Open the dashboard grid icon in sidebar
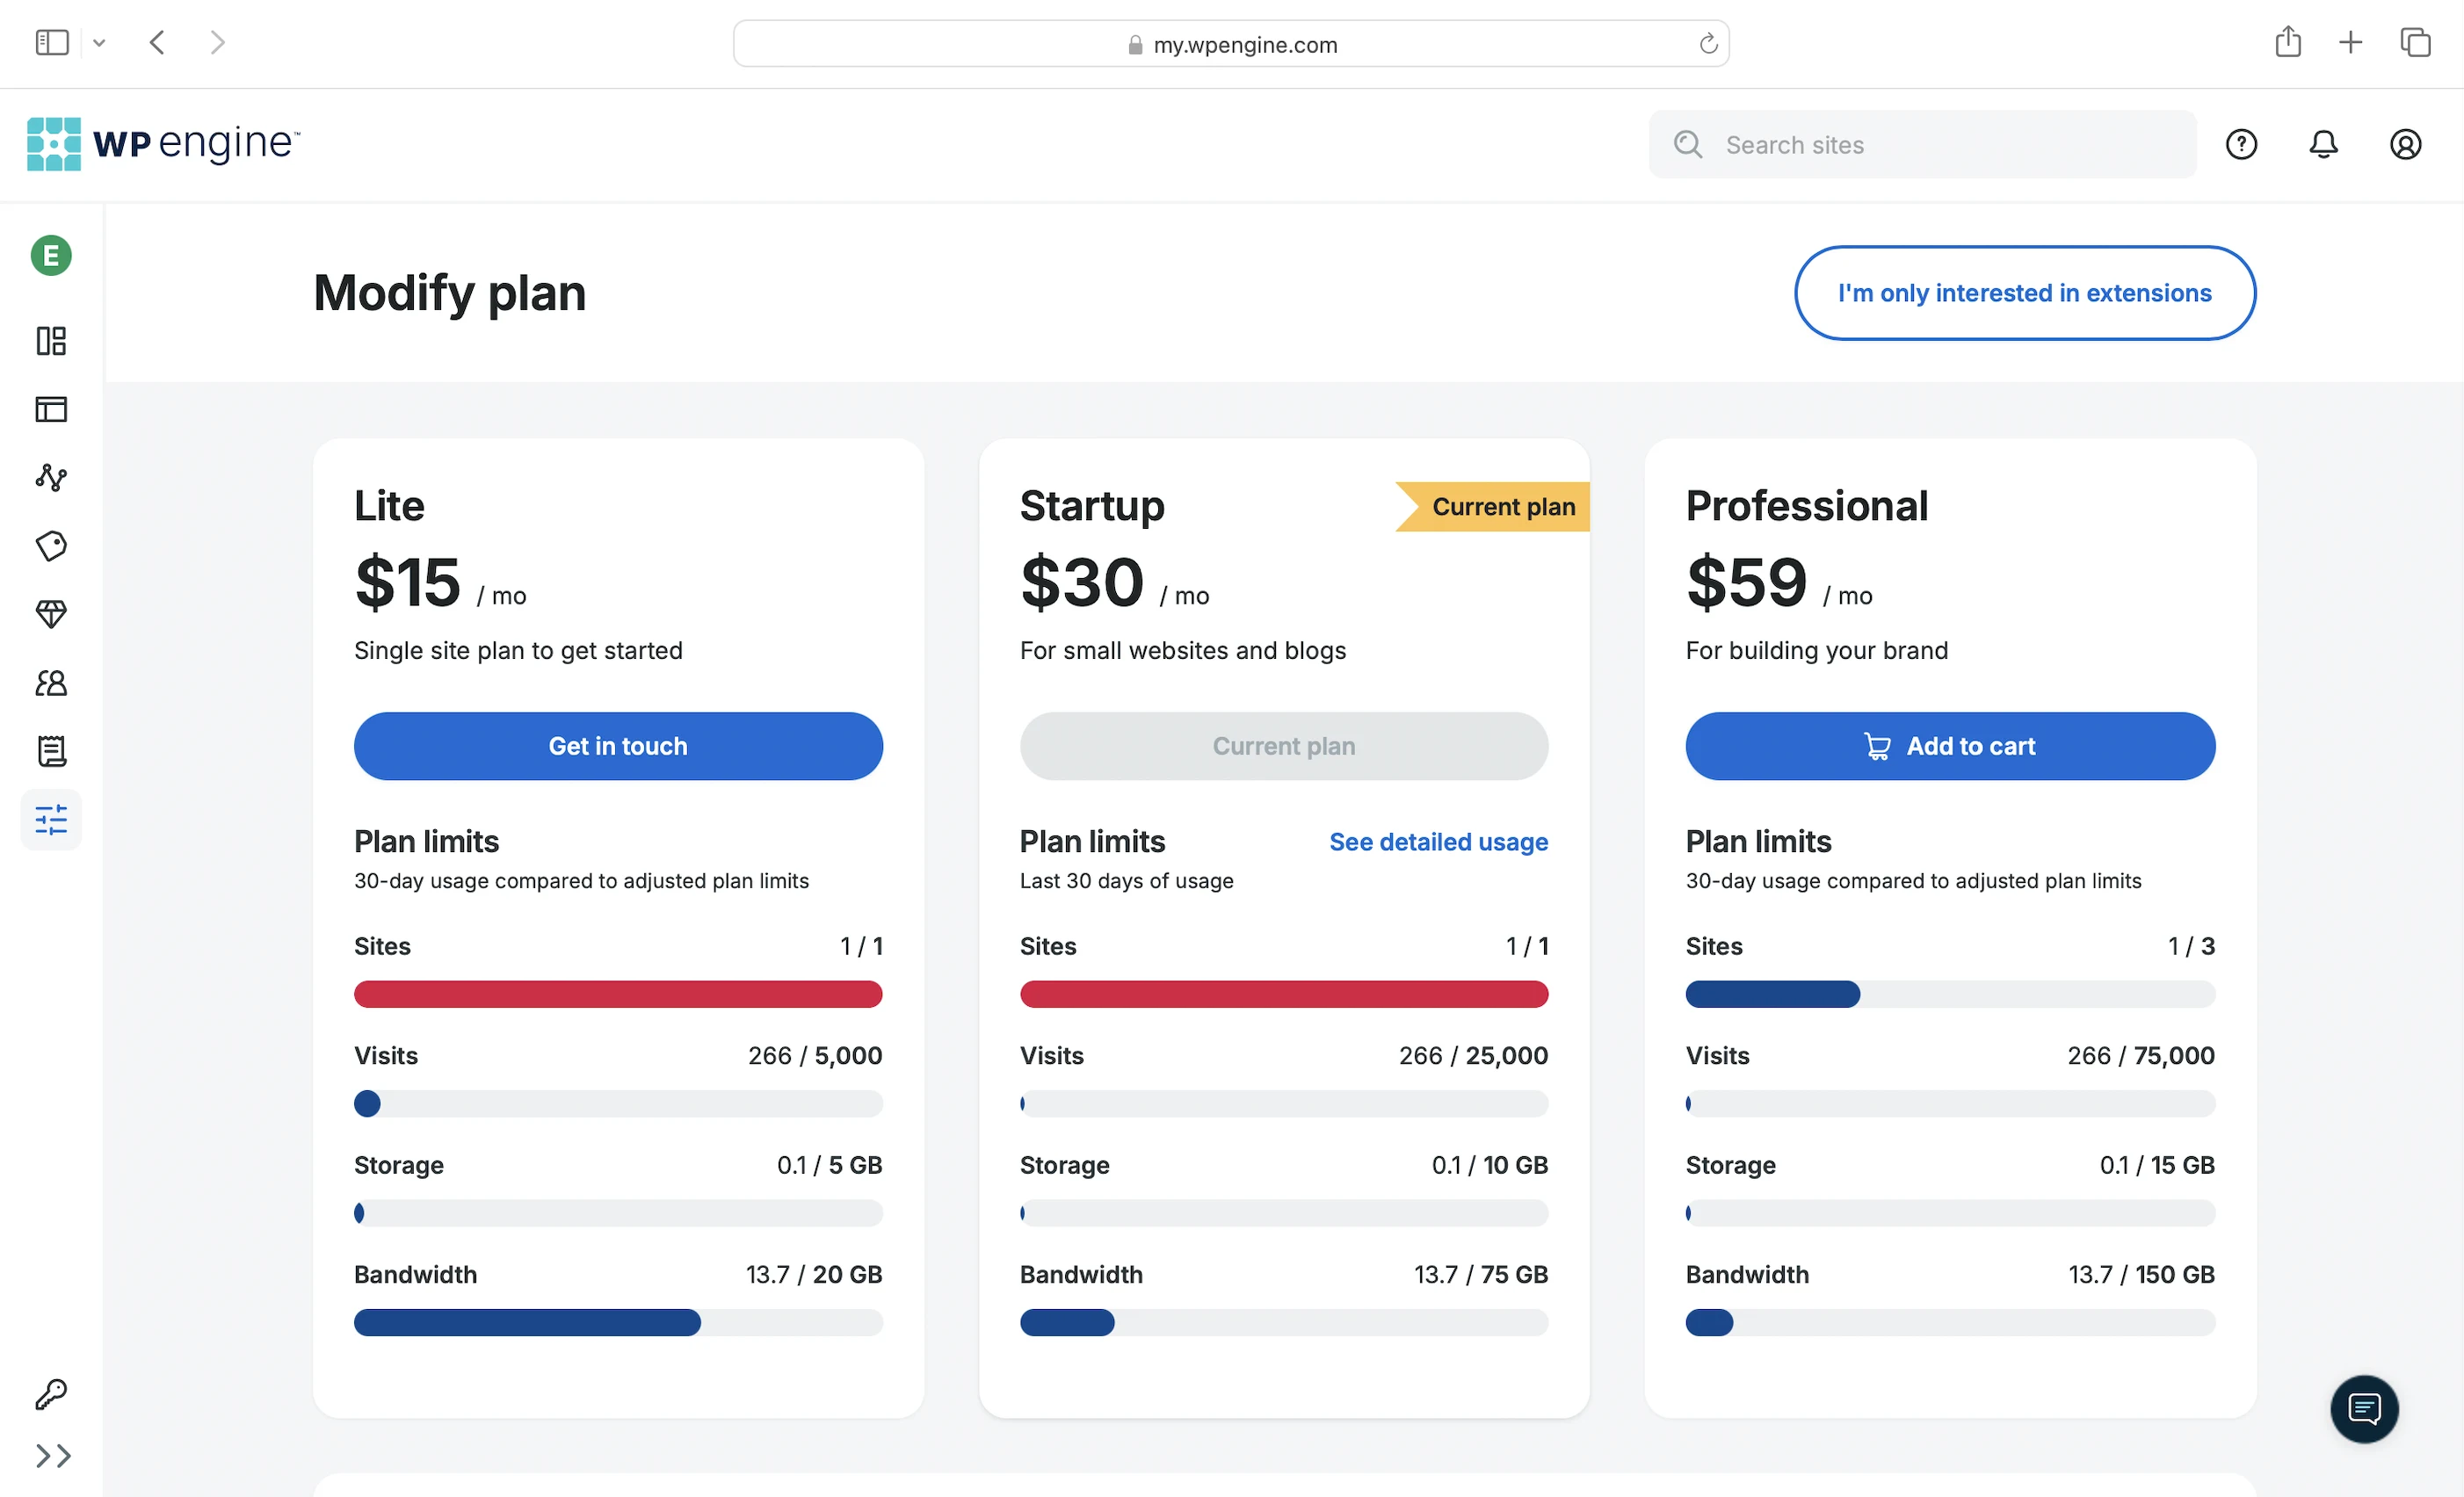2464x1497 pixels. 51,341
